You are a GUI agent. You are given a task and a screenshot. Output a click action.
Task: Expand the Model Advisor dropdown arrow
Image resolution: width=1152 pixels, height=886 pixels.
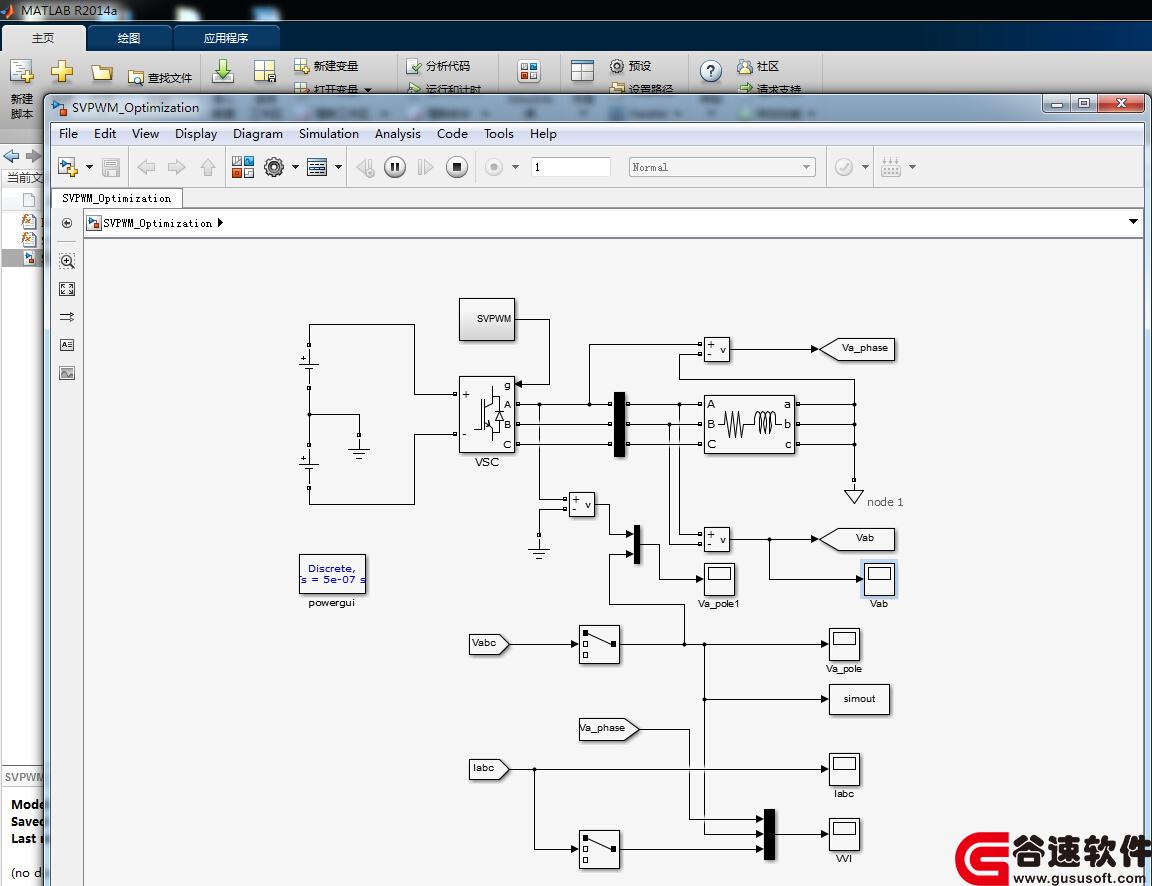click(x=865, y=168)
